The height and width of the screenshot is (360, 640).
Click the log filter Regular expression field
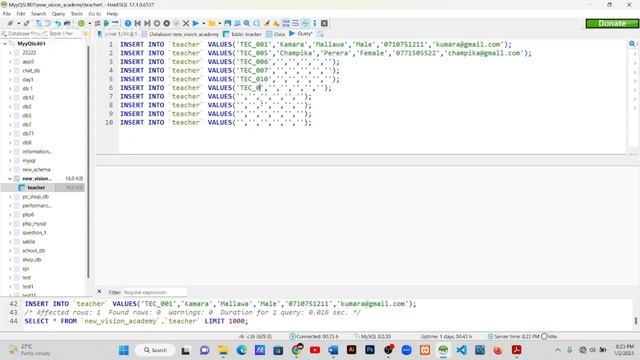coord(155,292)
